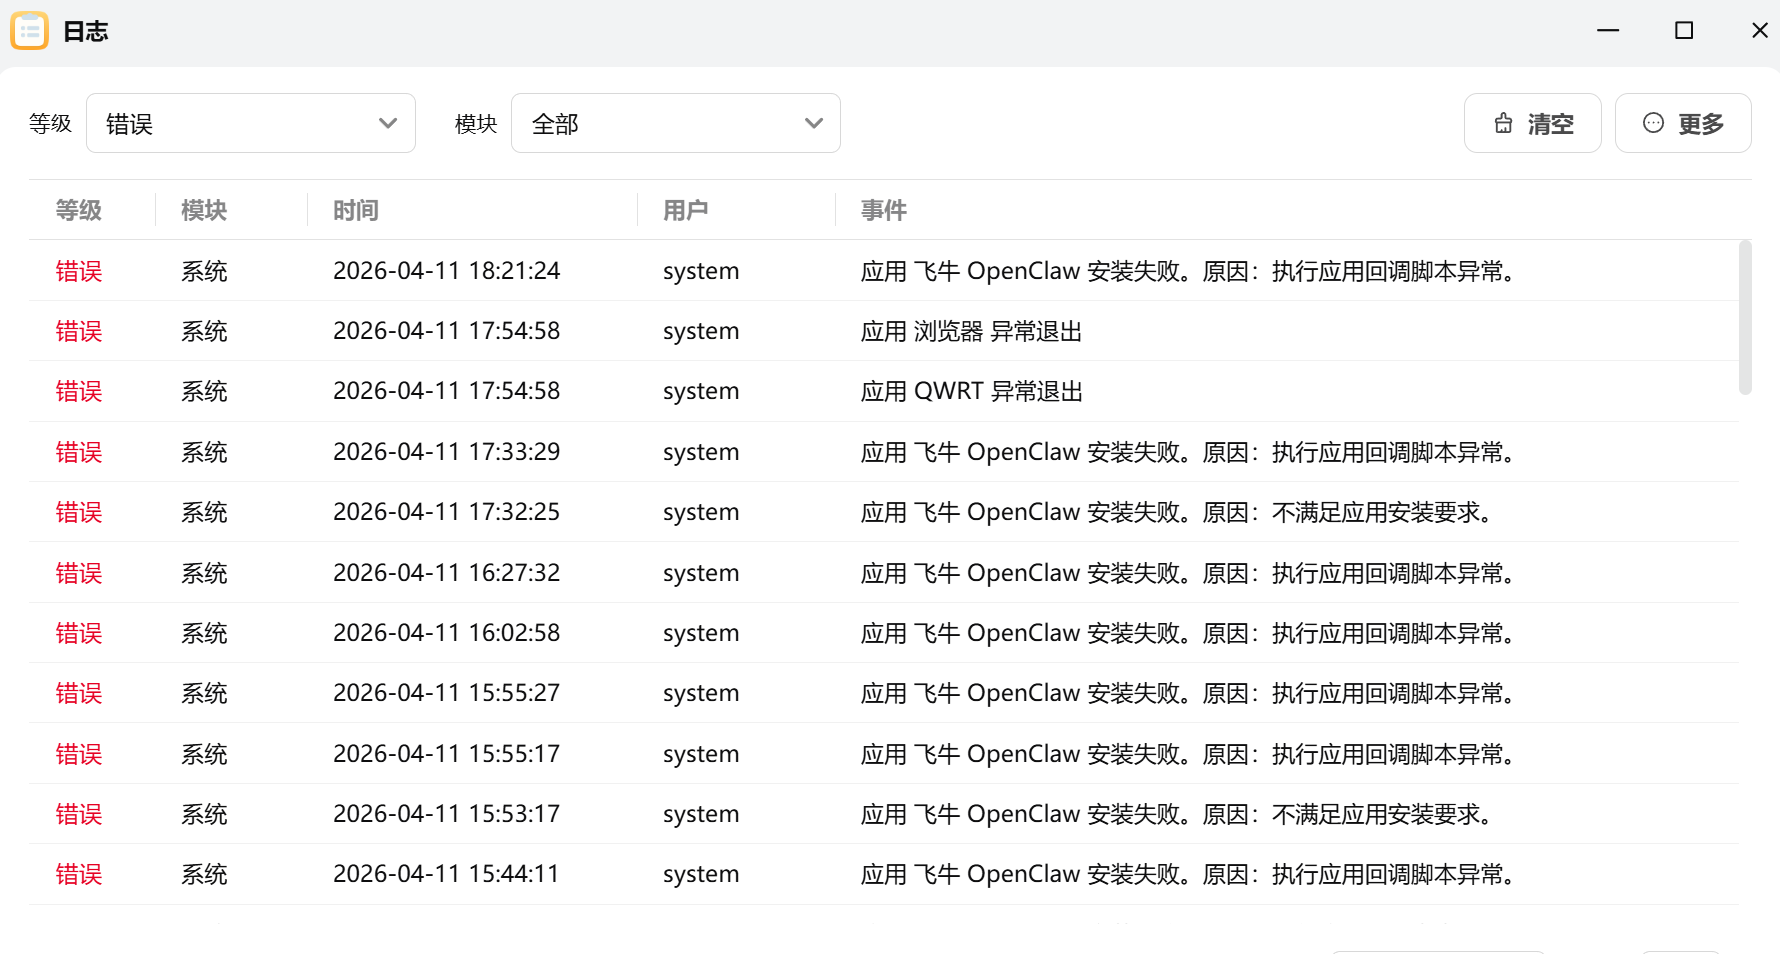Select the timestamp 2026-04-11 16:27:32
The height and width of the screenshot is (954, 1780).
446,573
